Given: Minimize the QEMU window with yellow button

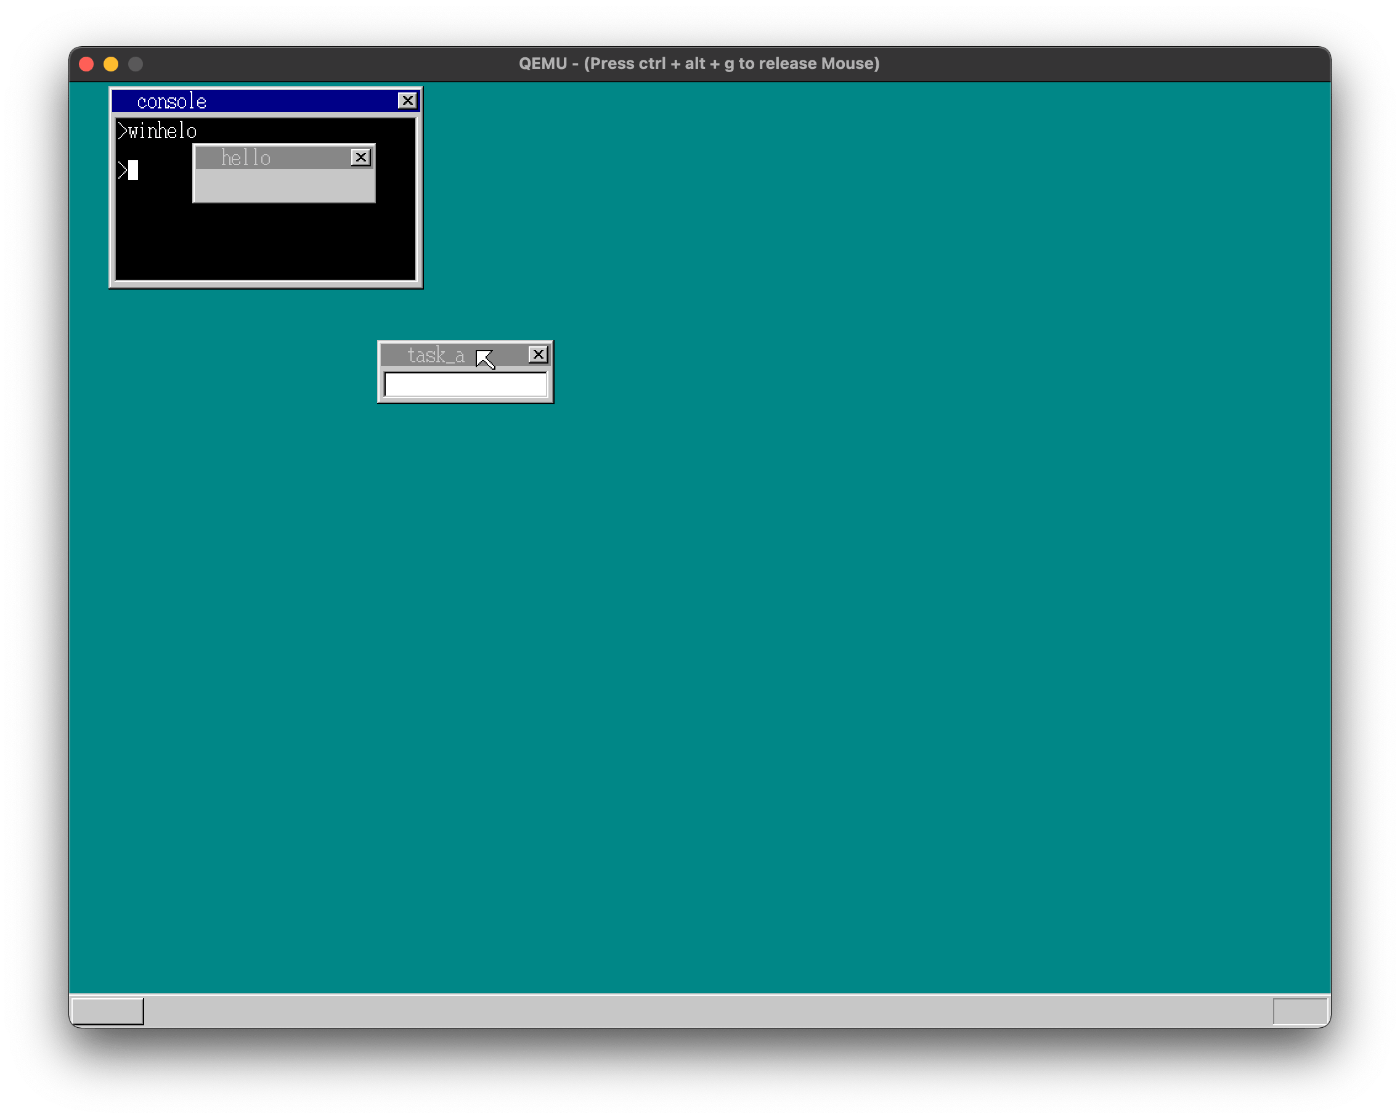Looking at the screenshot, I should click(111, 64).
